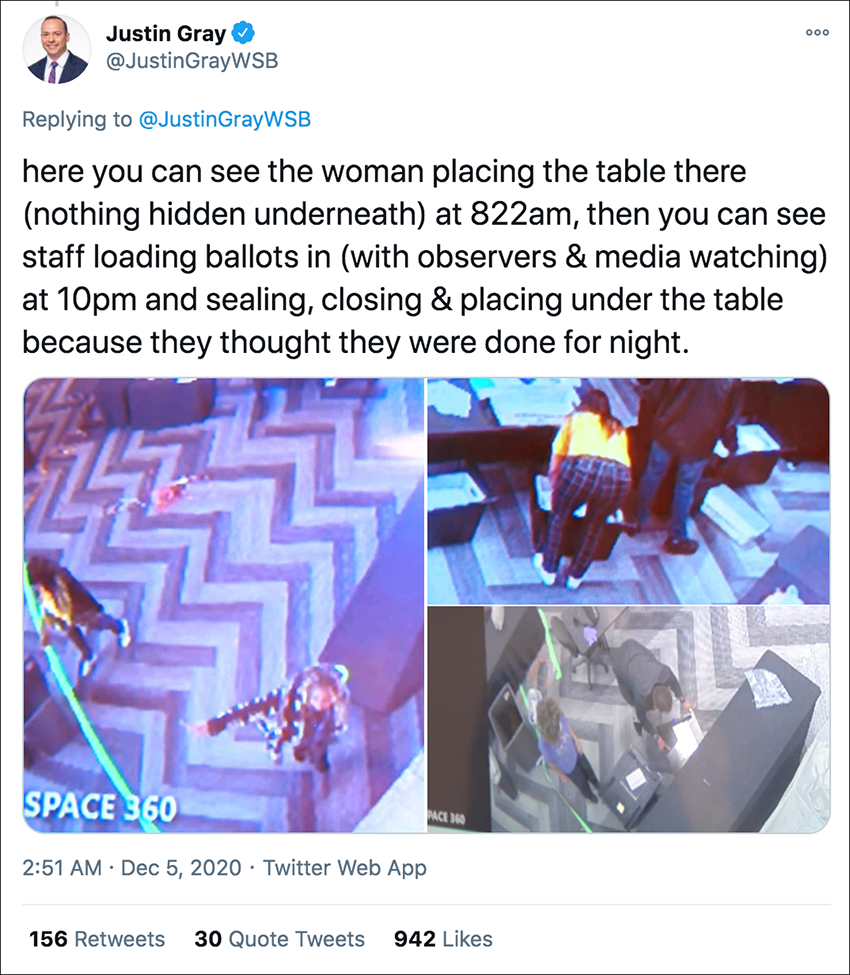Open the three-dot more options menu
The height and width of the screenshot is (975, 850).
(817, 32)
